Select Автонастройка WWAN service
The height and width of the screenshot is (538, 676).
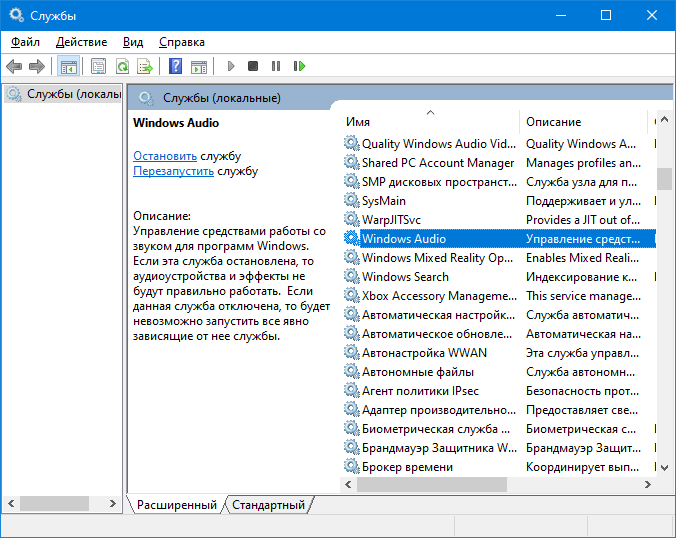click(499, 353)
